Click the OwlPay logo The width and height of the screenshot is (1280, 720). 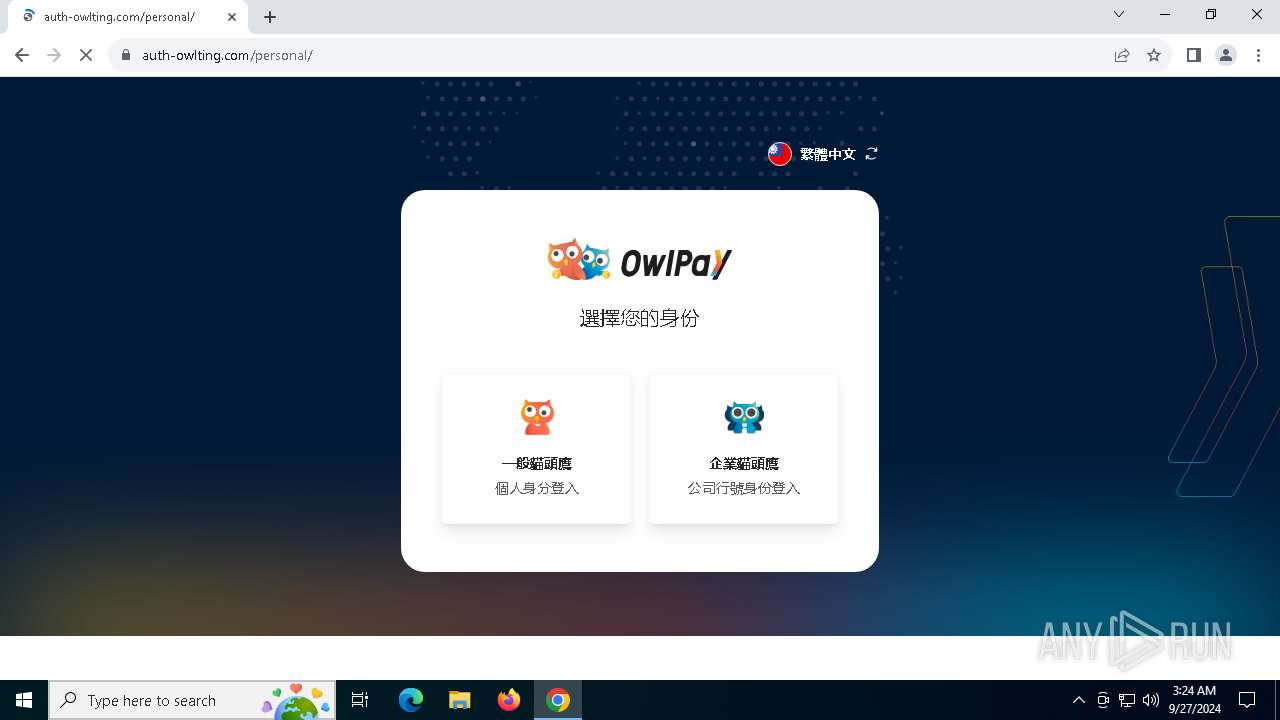click(640, 261)
